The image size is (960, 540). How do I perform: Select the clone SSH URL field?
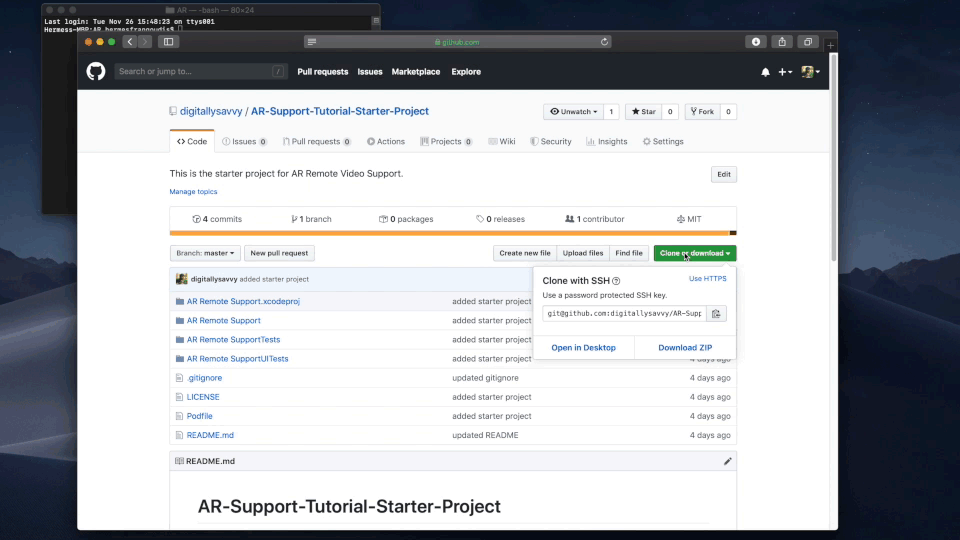(x=624, y=313)
